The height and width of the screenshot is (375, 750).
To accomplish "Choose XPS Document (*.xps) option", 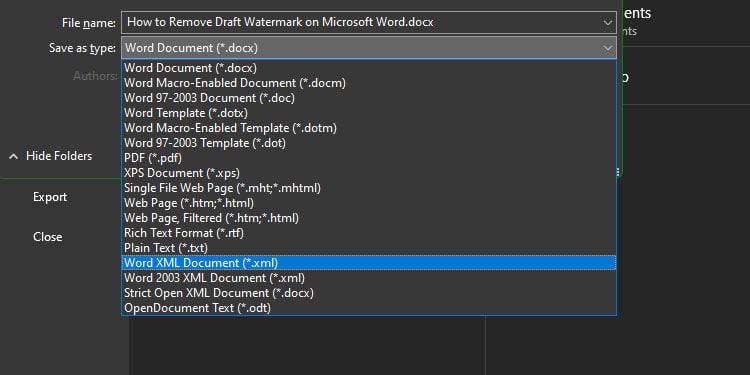I will pyautogui.click(x=369, y=173).
